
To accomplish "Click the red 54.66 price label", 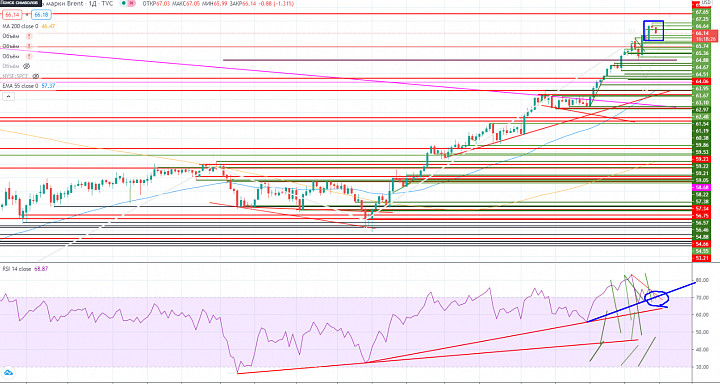I will 701,244.
